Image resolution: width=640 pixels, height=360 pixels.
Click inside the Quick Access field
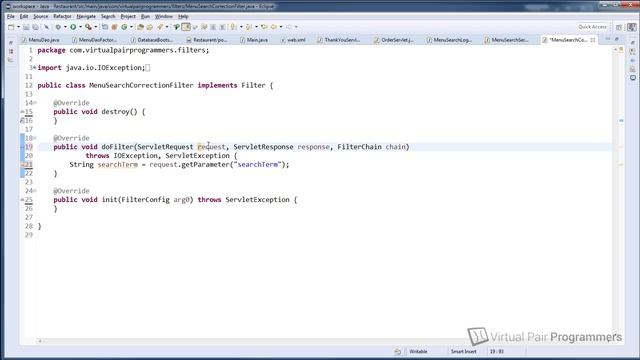(x=592, y=27)
